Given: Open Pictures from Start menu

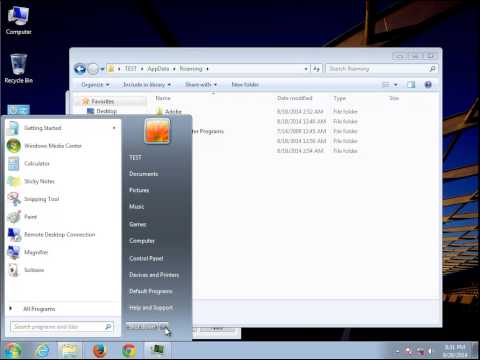Looking at the screenshot, I should click(x=139, y=190).
